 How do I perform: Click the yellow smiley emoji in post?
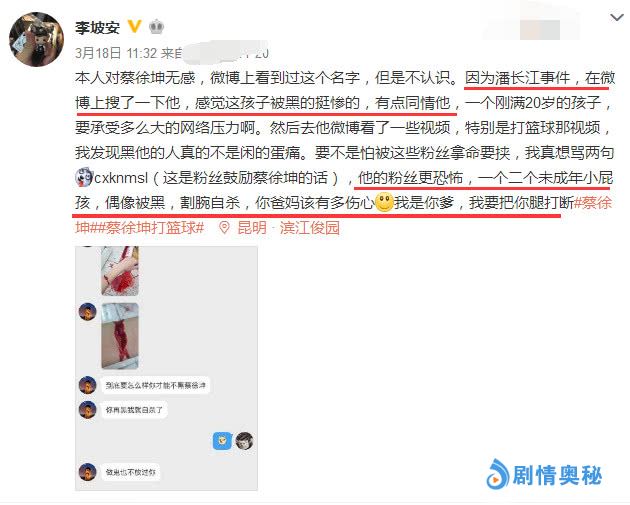[x=384, y=202]
